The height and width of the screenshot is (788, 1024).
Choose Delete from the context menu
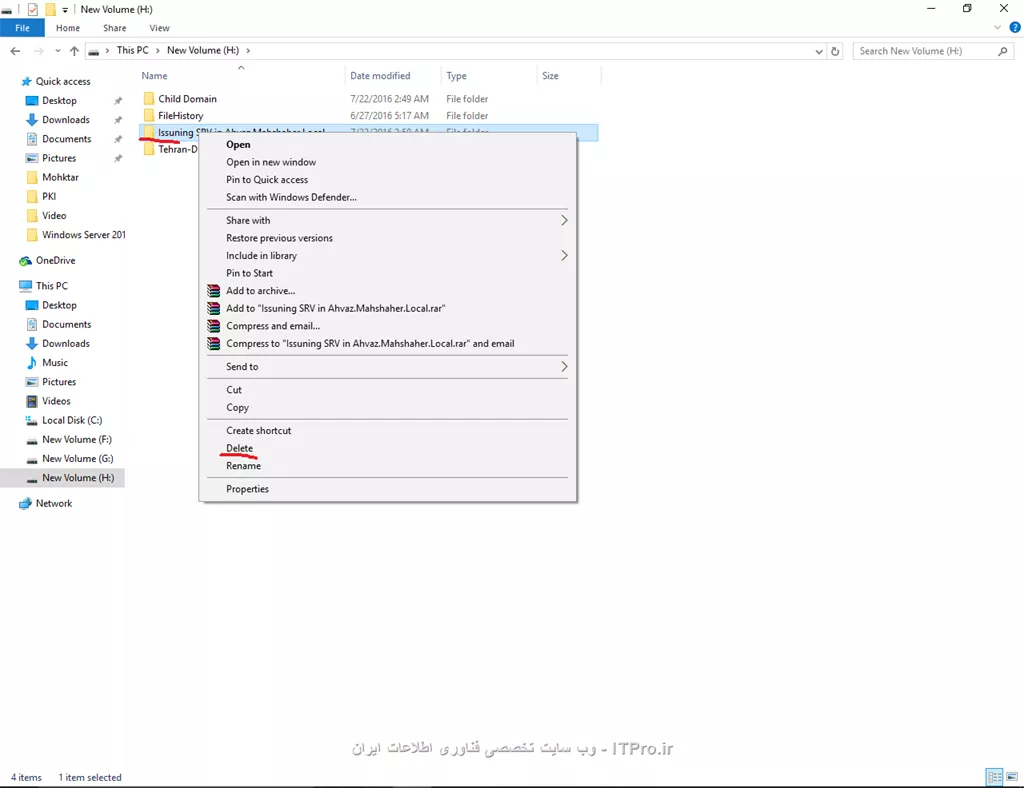(x=239, y=448)
